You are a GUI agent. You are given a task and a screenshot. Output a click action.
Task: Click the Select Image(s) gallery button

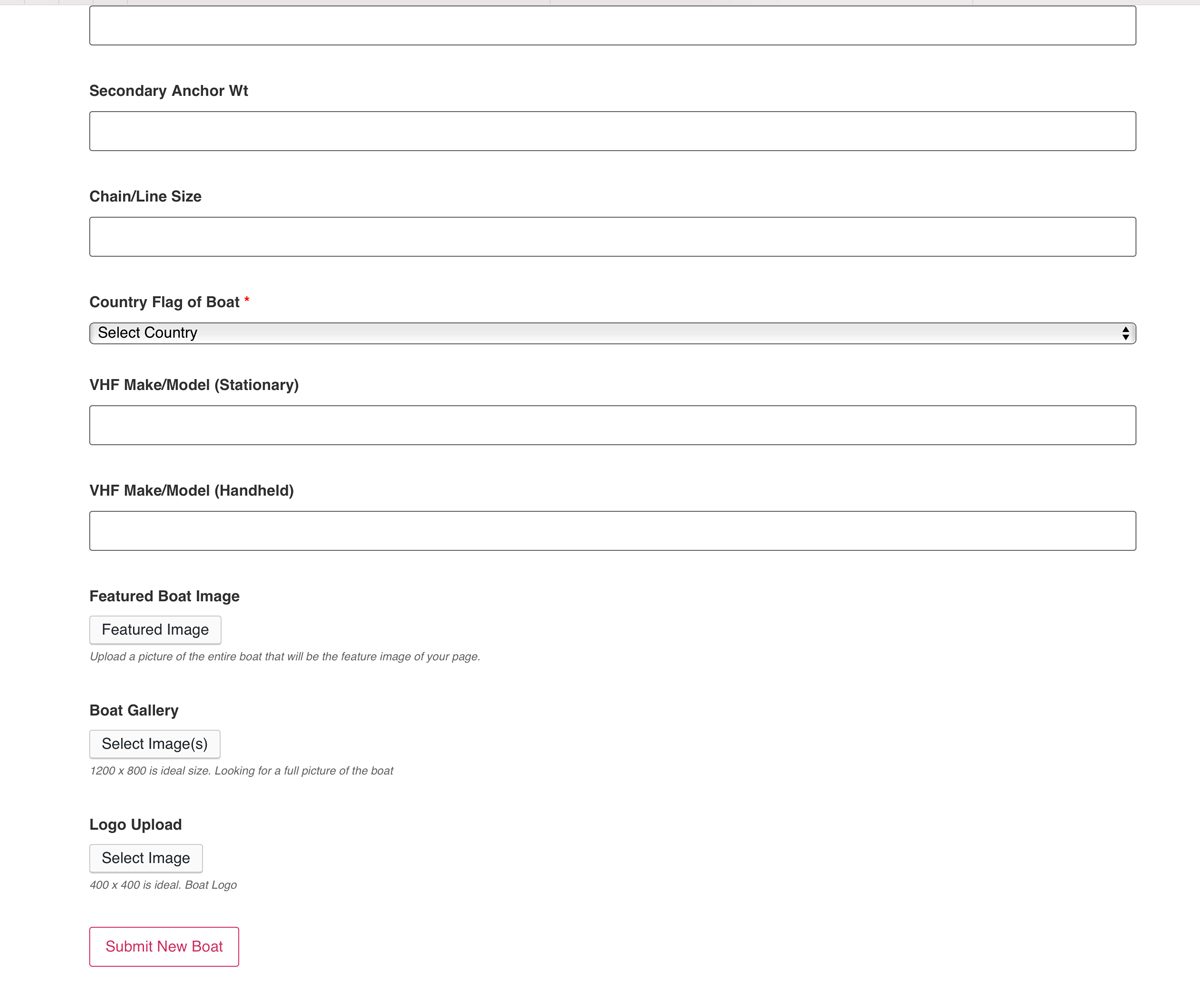[x=155, y=744]
